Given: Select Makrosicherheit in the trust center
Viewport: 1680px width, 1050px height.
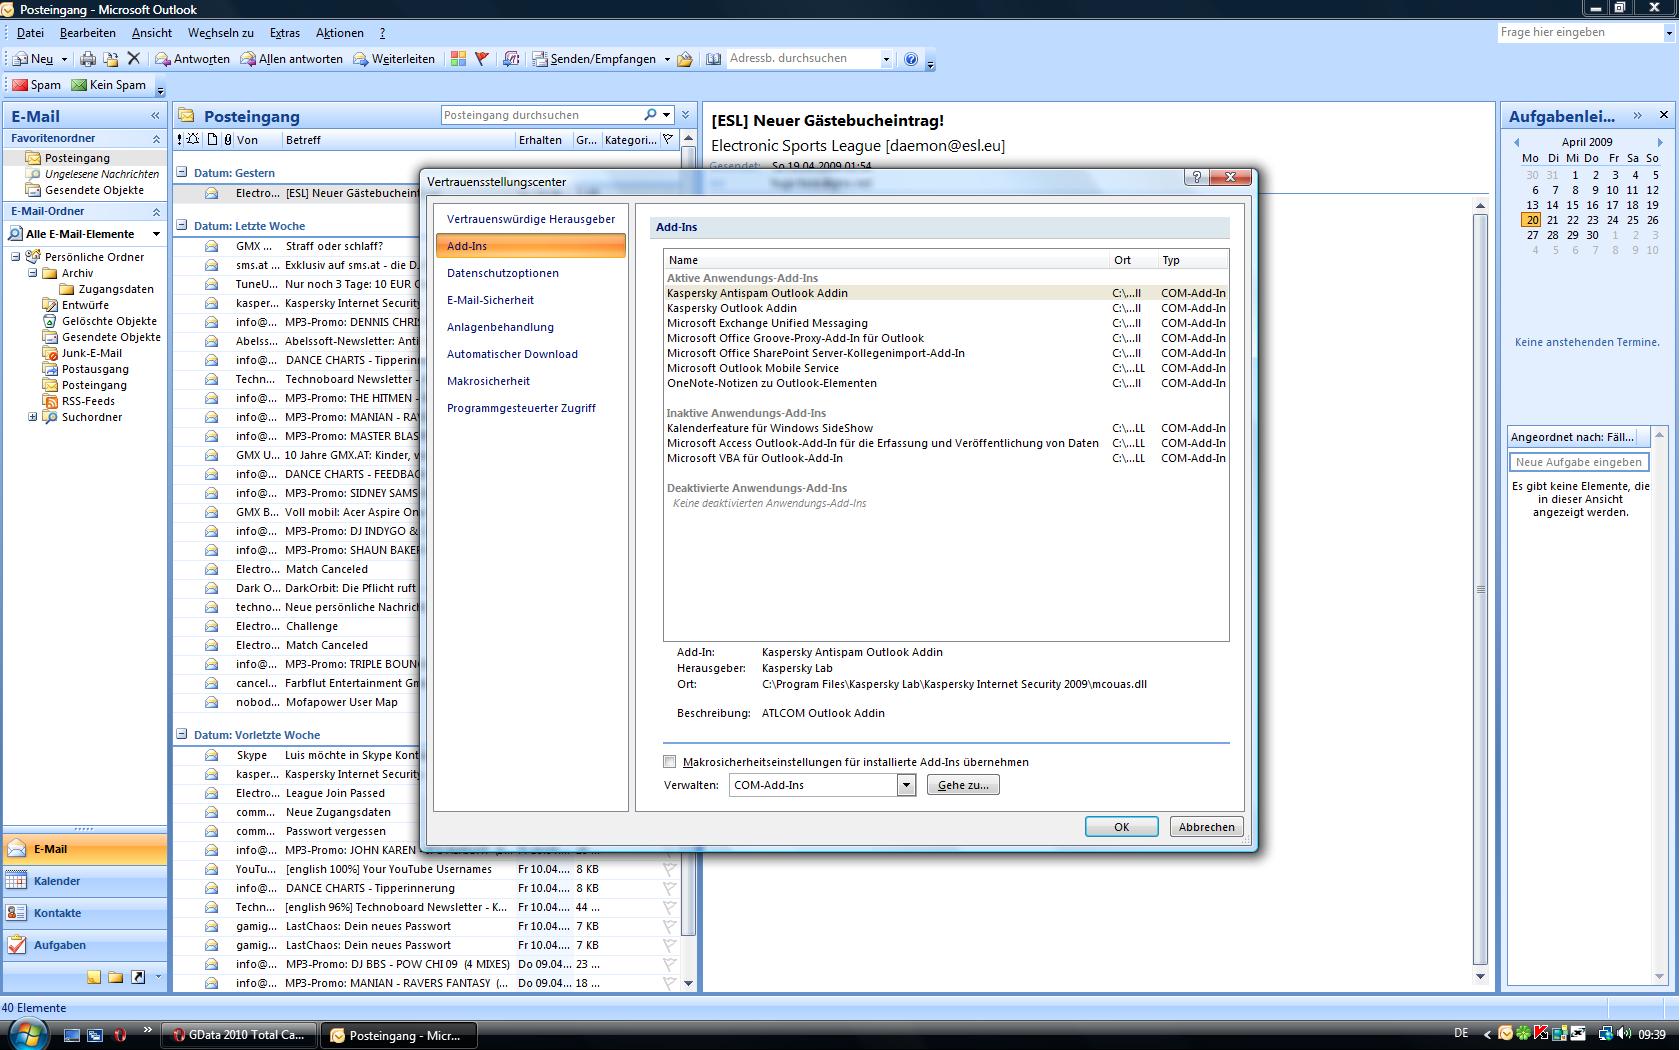Looking at the screenshot, I should point(531,381).
